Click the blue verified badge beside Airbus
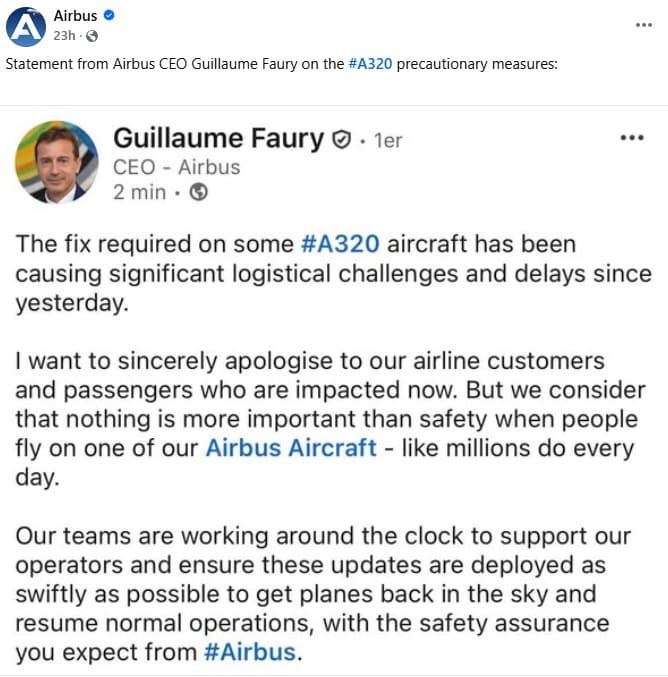668x677 pixels. (110, 17)
